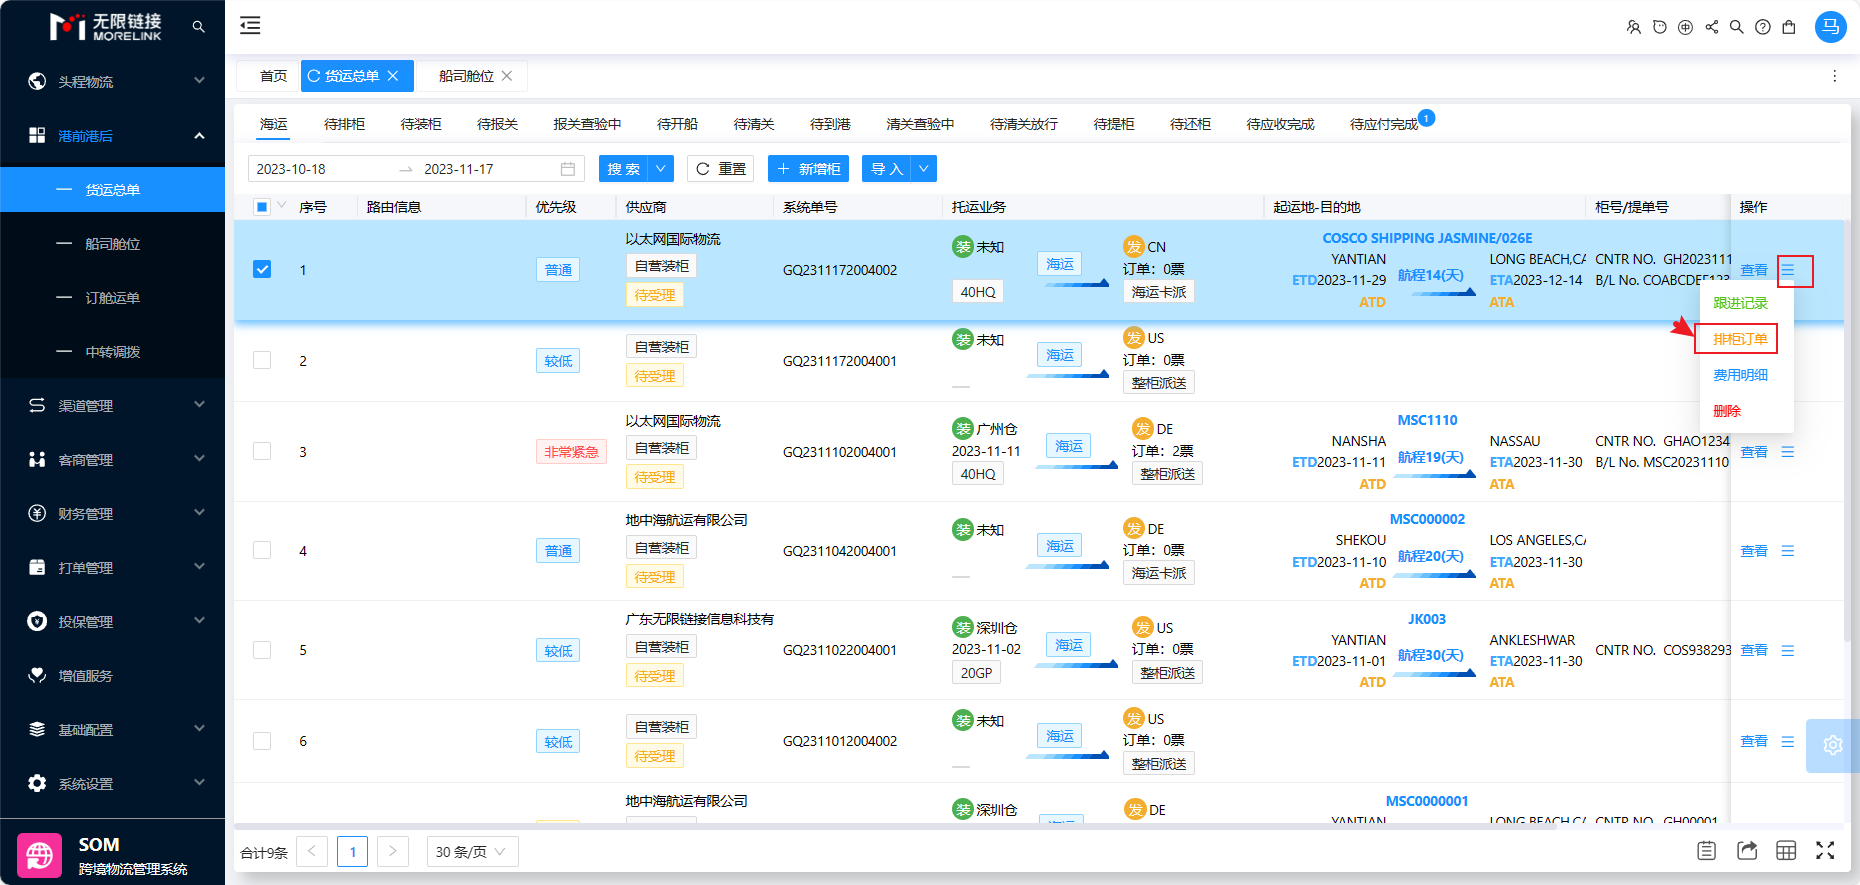The height and width of the screenshot is (885, 1860).
Task: Open 船司舱位 in the sidebar
Action: pyautogui.click(x=112, y=243)
